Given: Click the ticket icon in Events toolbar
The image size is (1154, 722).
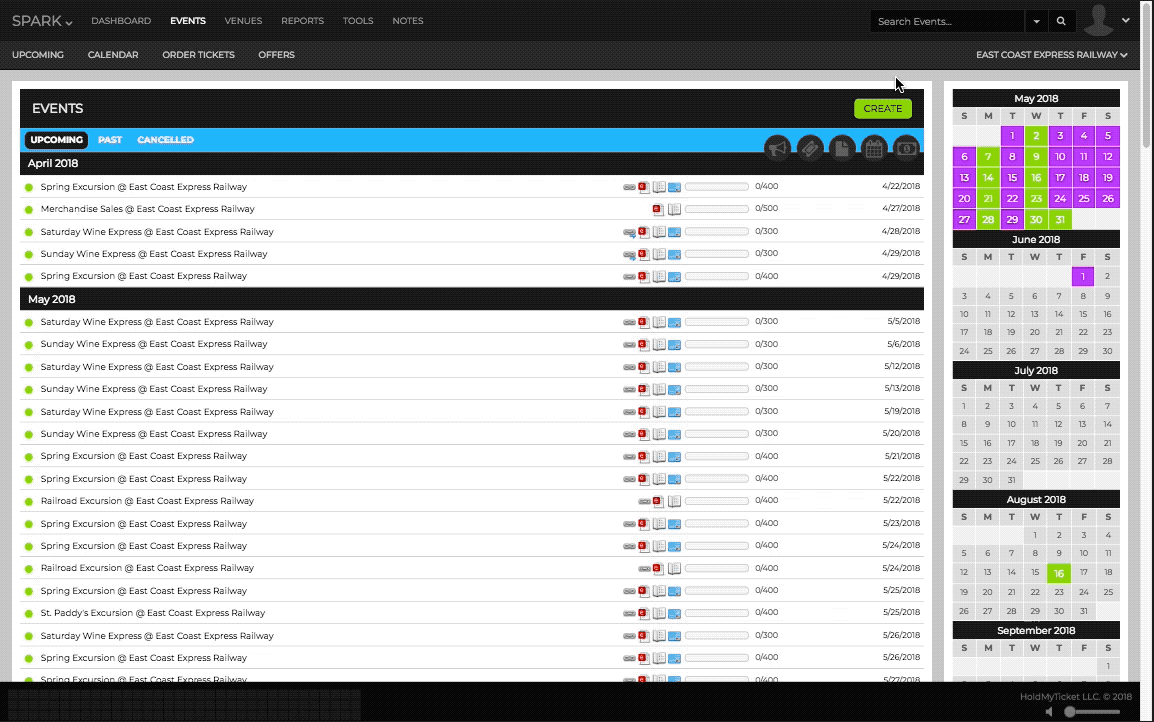Looking at the screenshot, I should click(x=810, y=148).
